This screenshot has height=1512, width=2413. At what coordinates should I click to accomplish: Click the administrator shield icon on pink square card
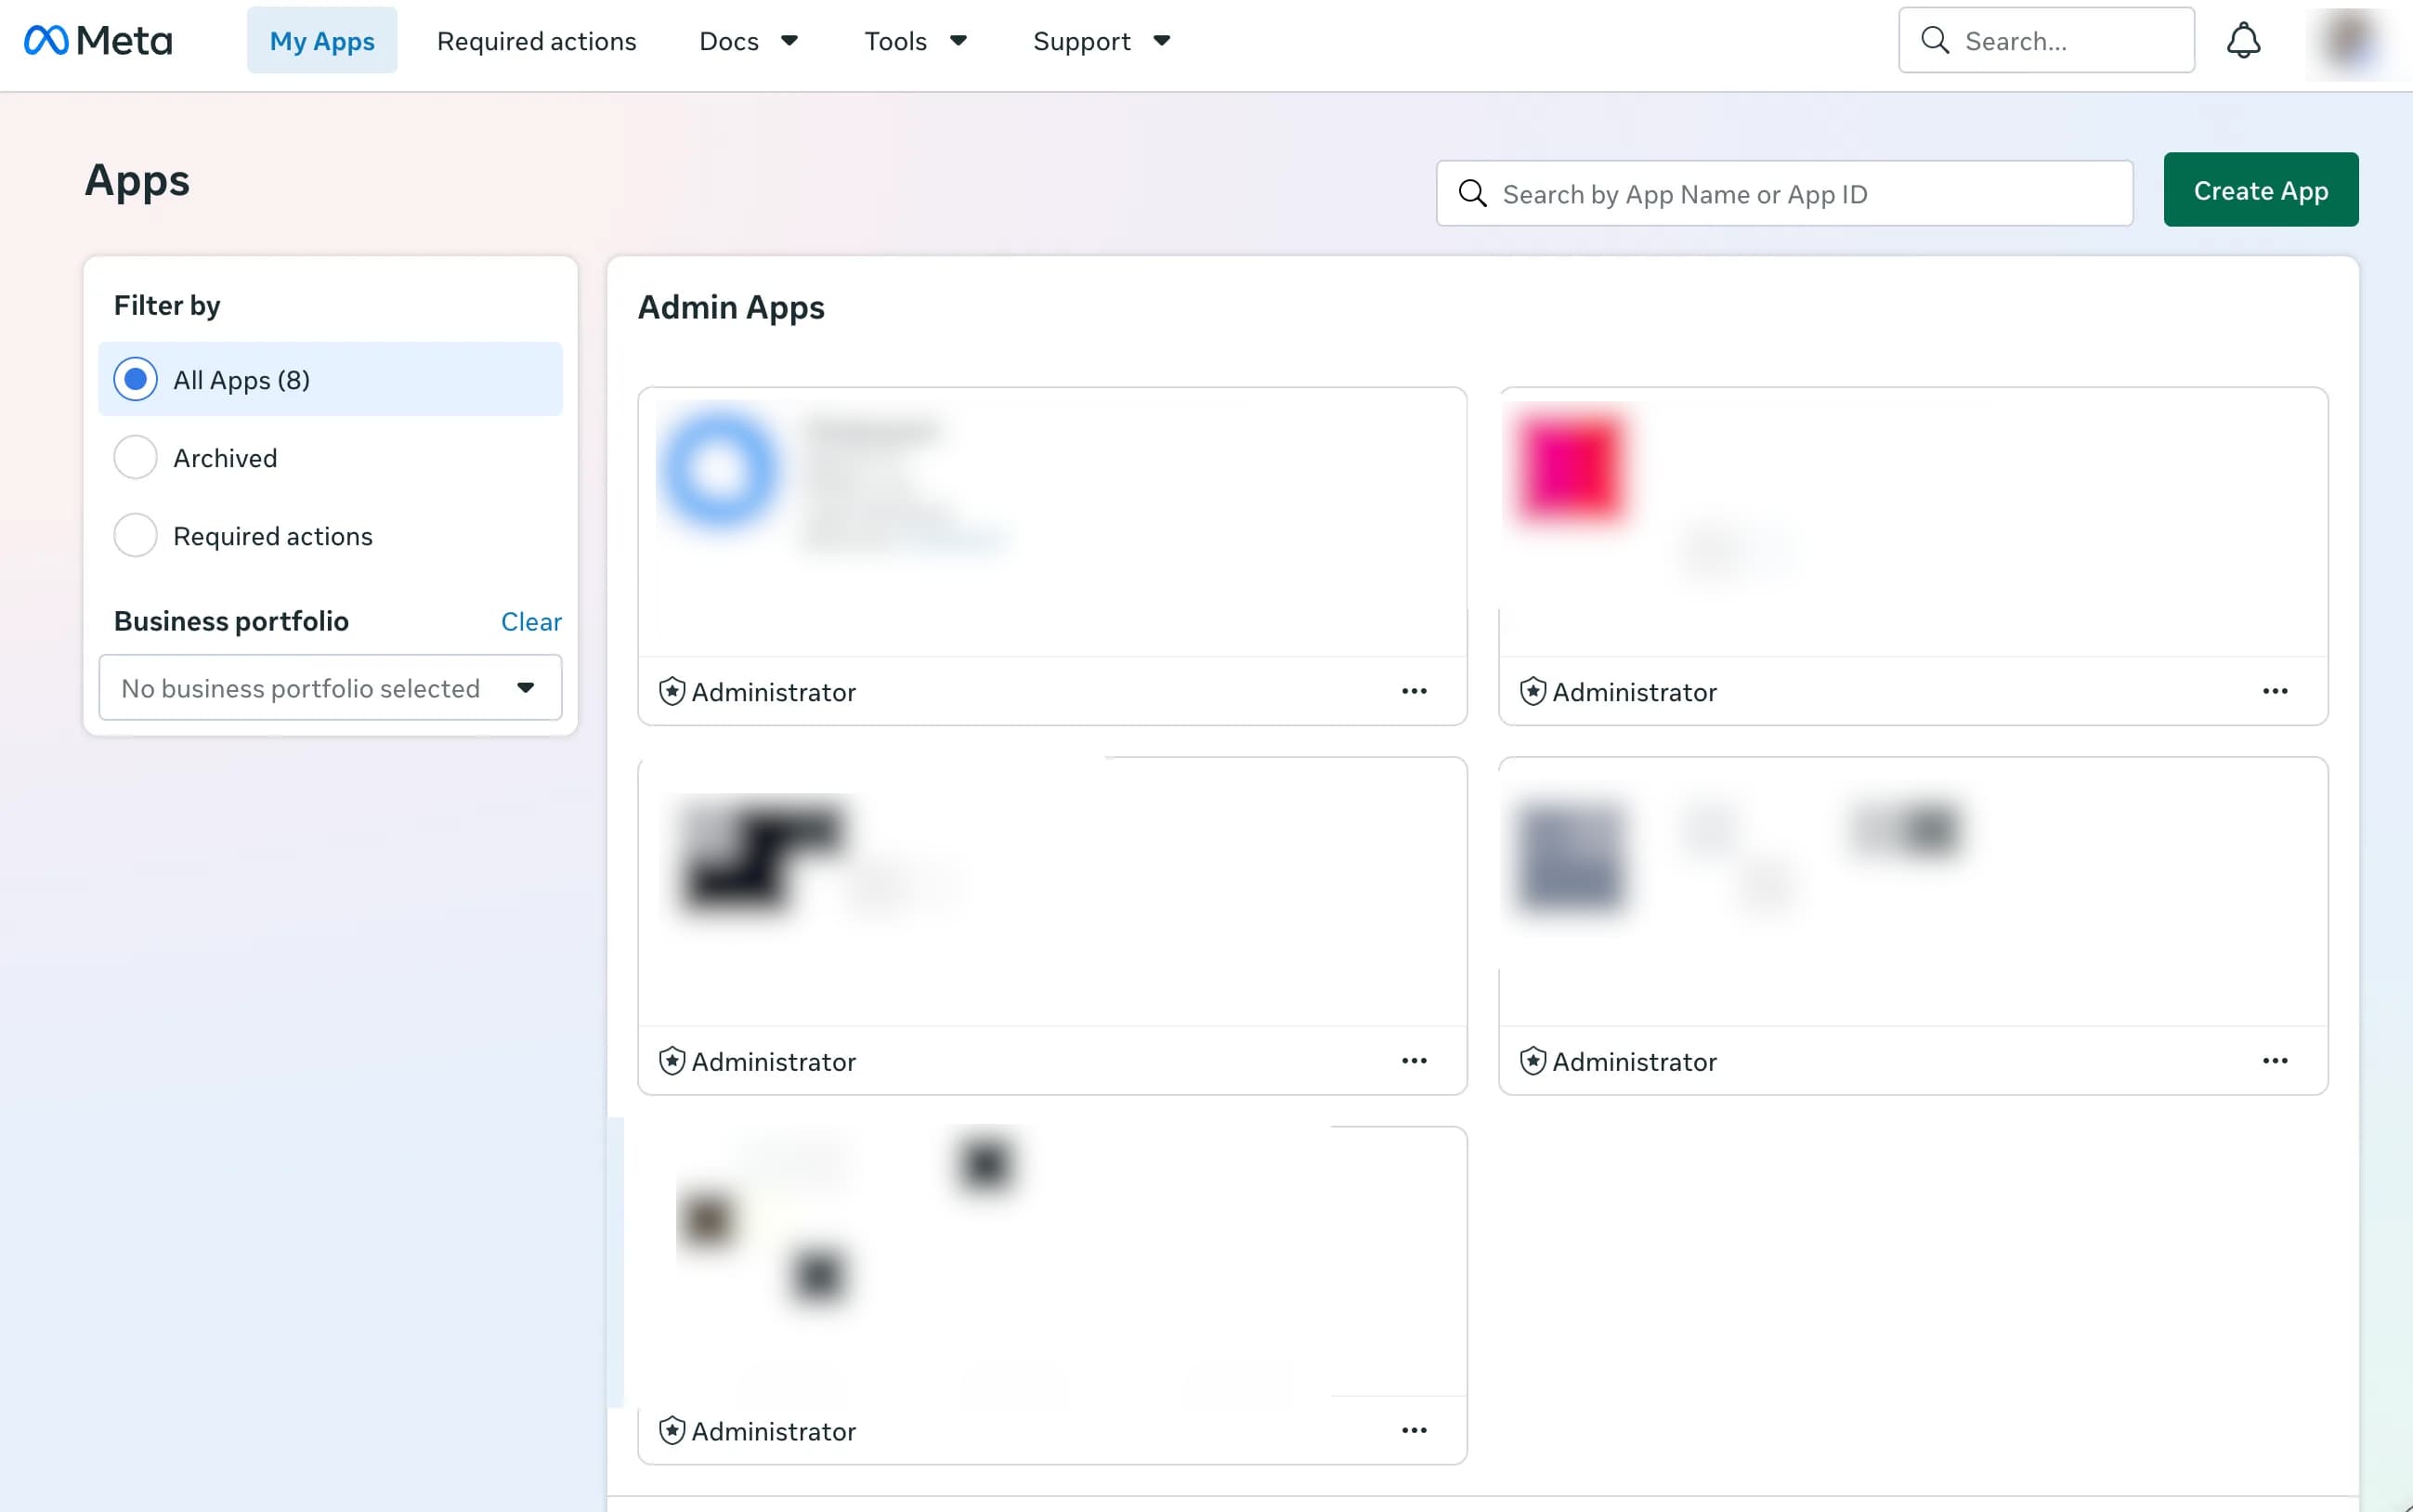click(1533, 691)
